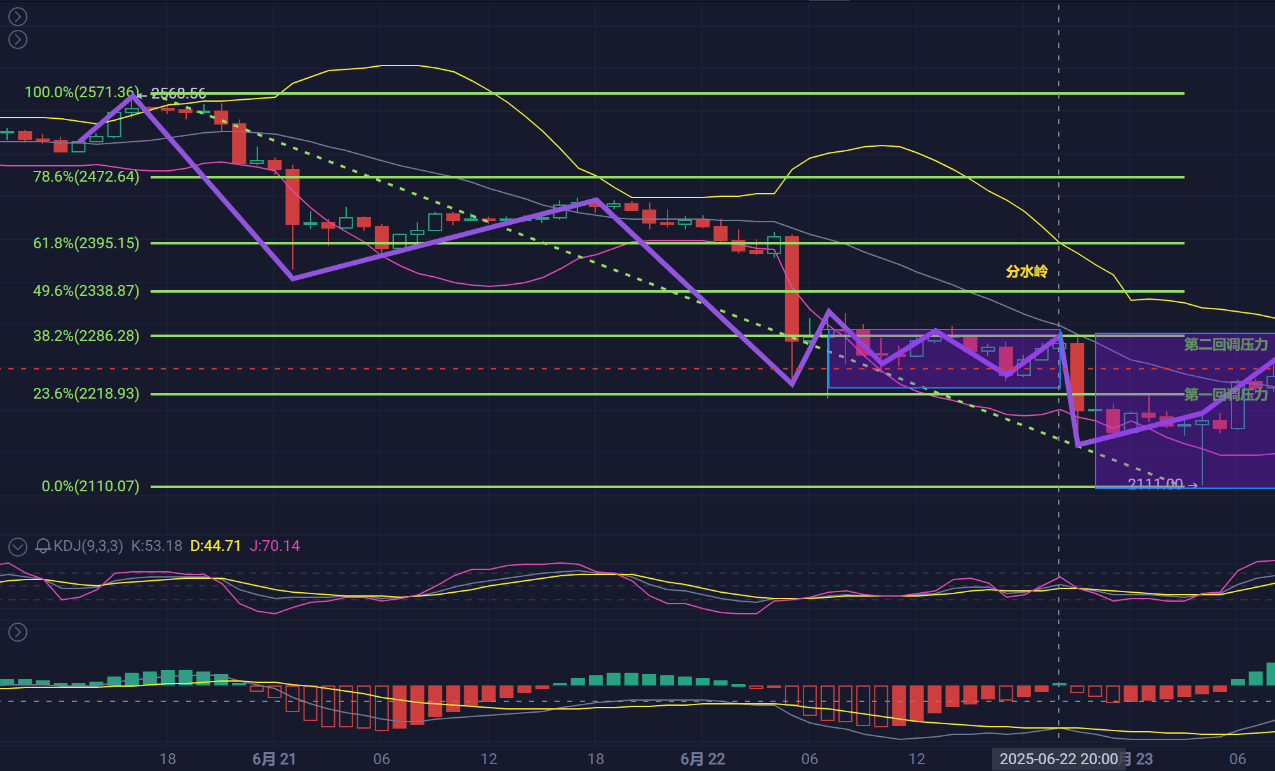Select the 0.0%(2110.07) Fibonacci label
1275x771 pixels.
pyautogui.click(x=91, y=487)
